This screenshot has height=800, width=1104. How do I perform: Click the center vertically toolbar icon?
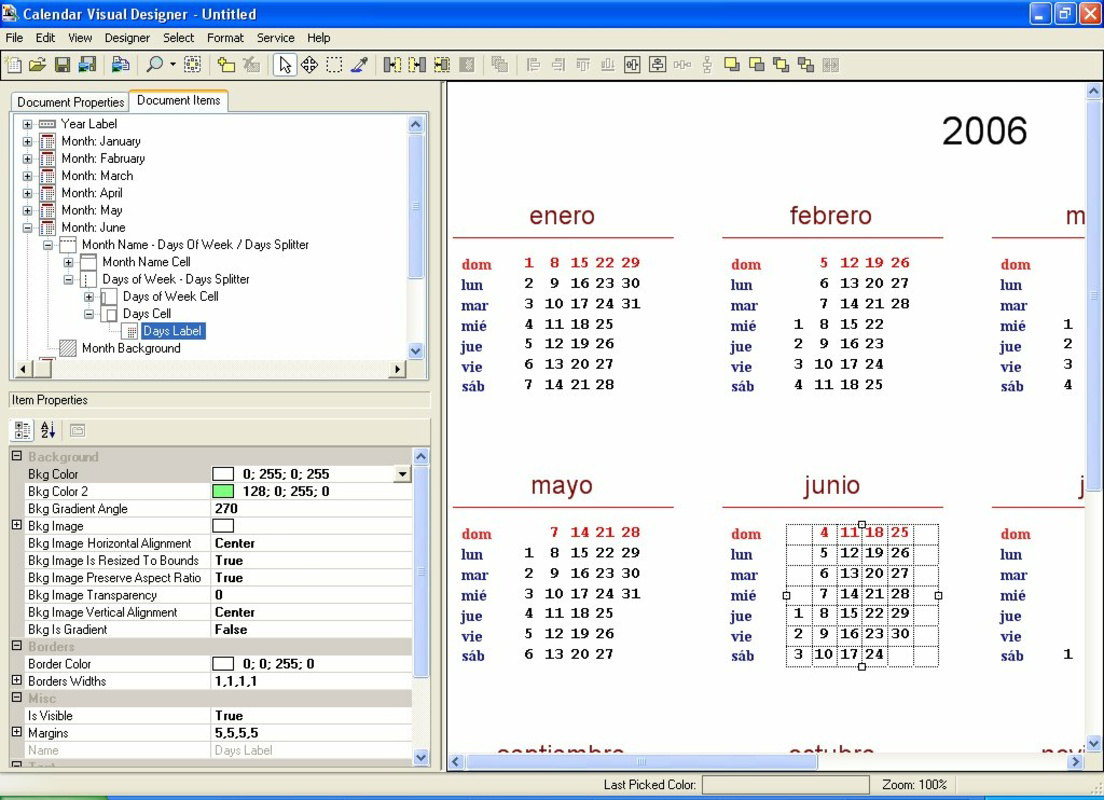(657, 65)
